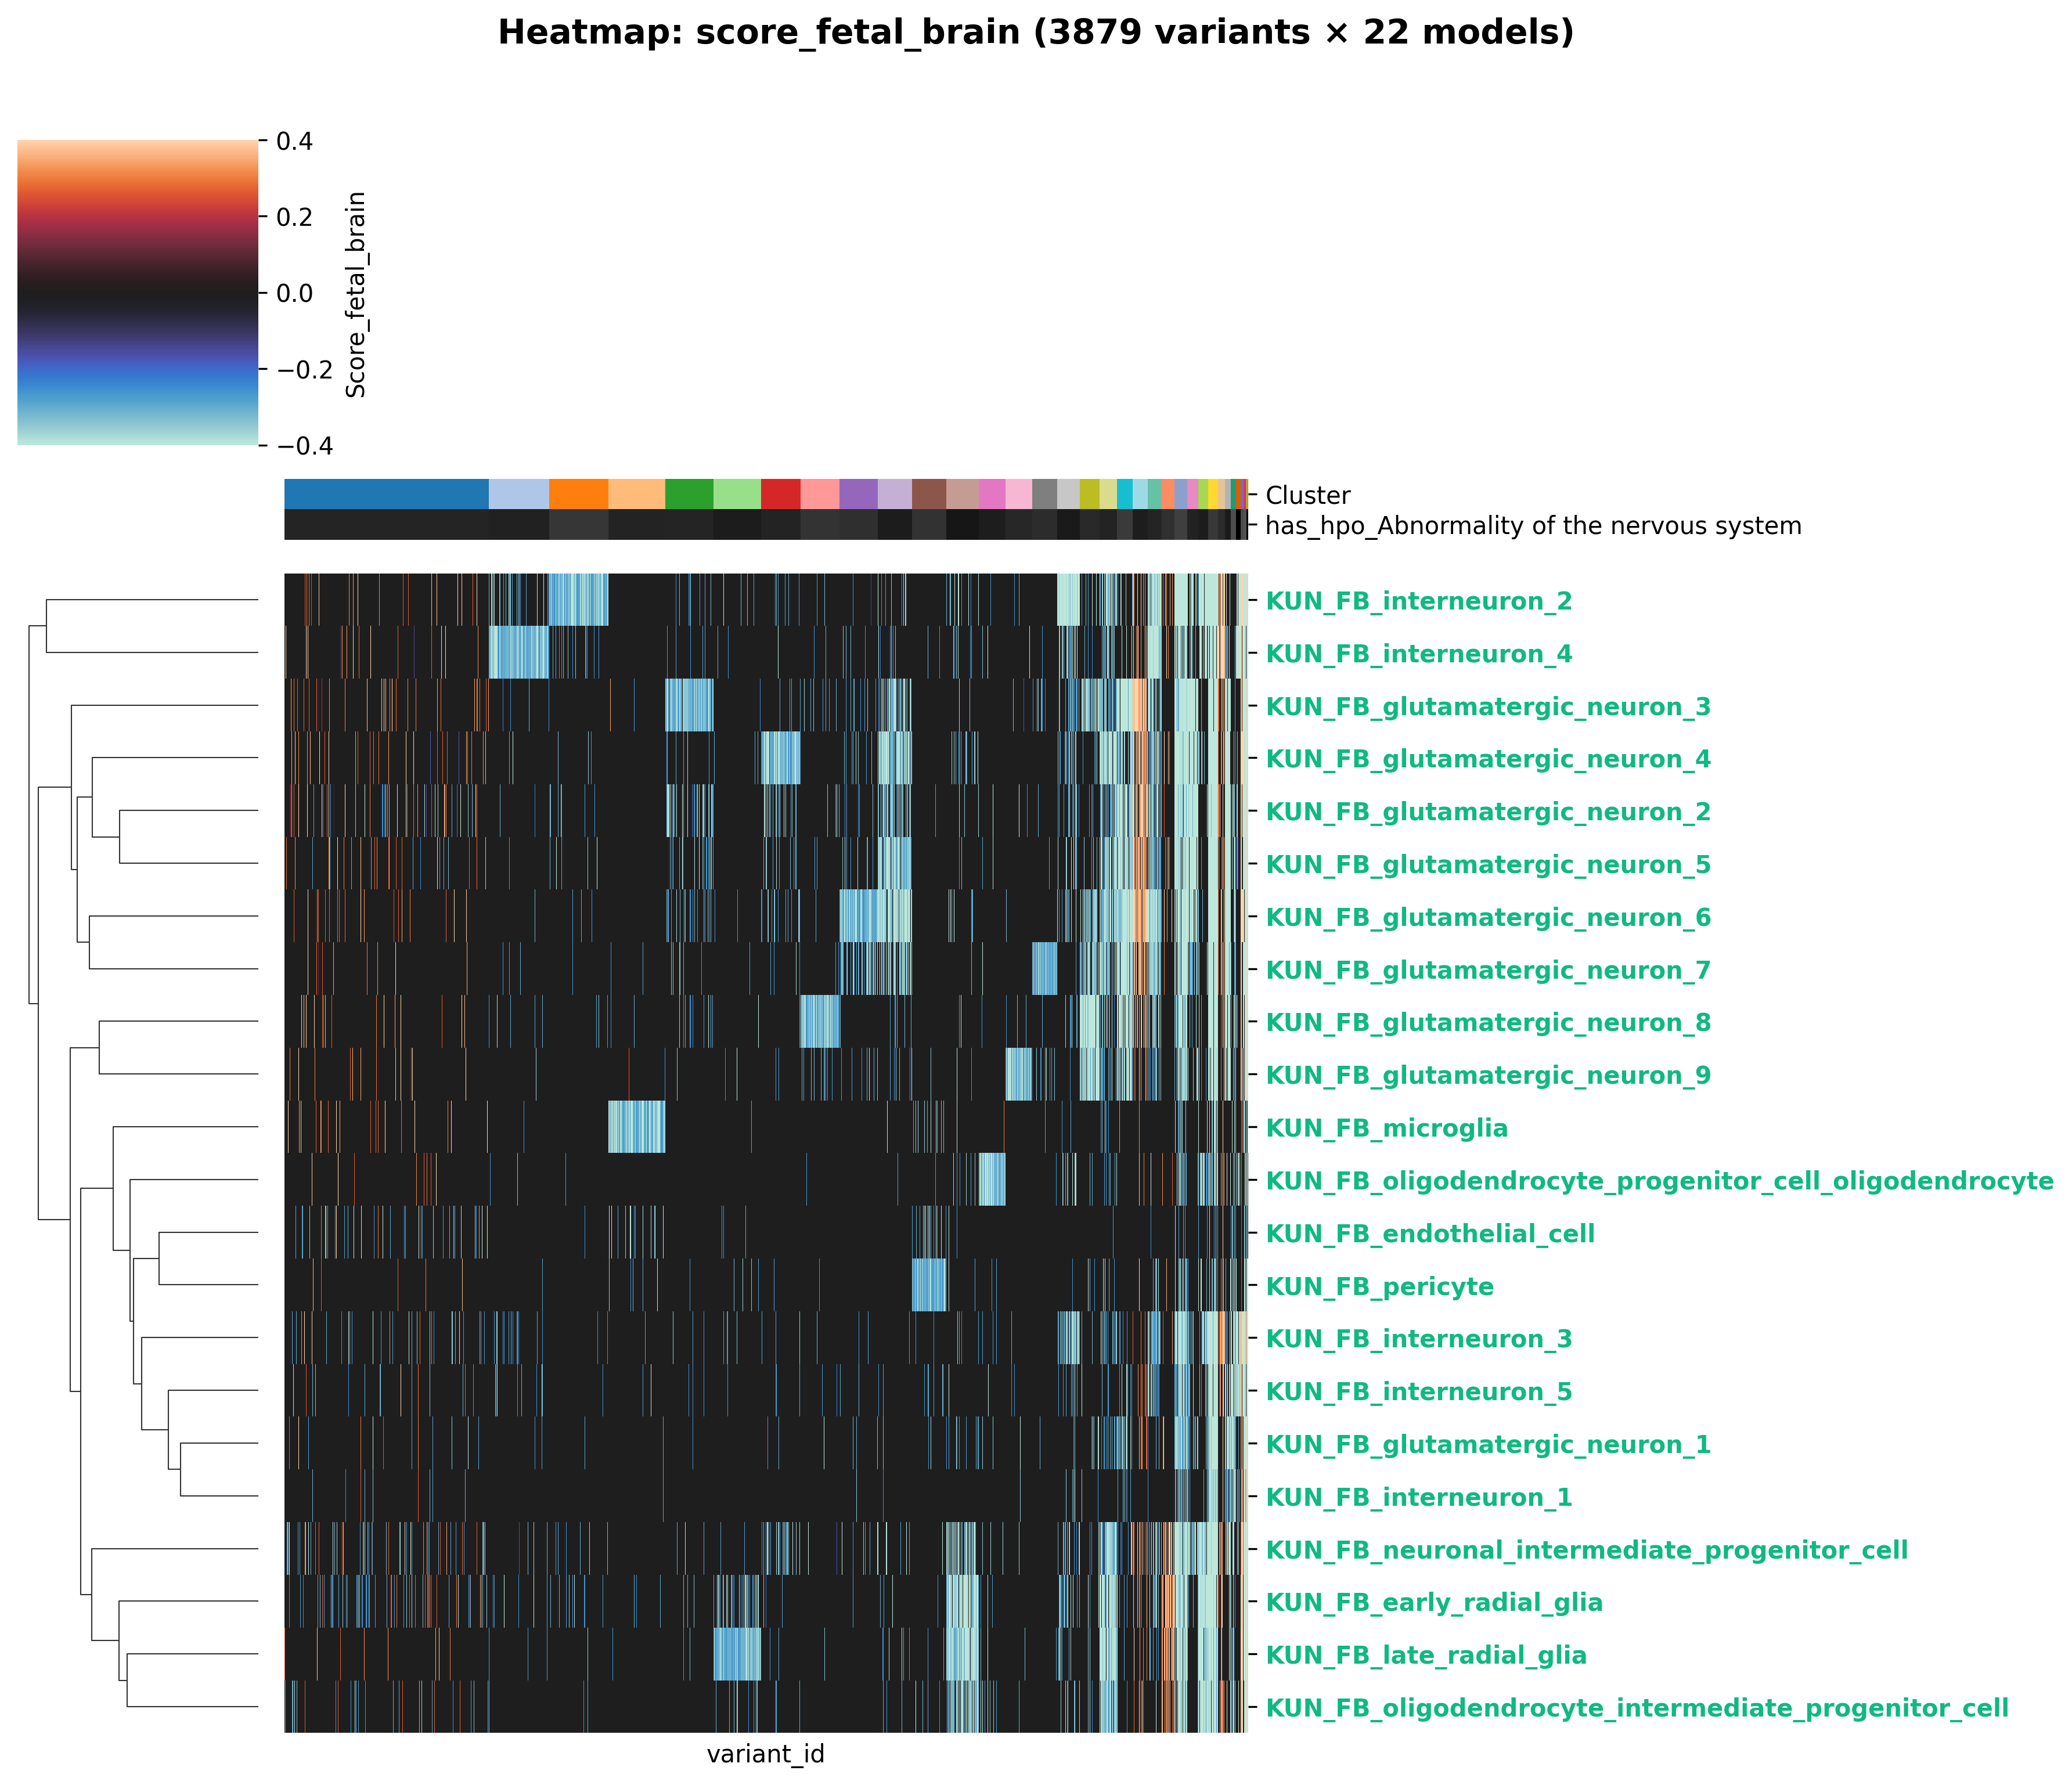The width and height of the screenshot is (2072, 1785).
Task: Click the KUN_FB_endothelial_cell label
Action: point(1429,1234)
